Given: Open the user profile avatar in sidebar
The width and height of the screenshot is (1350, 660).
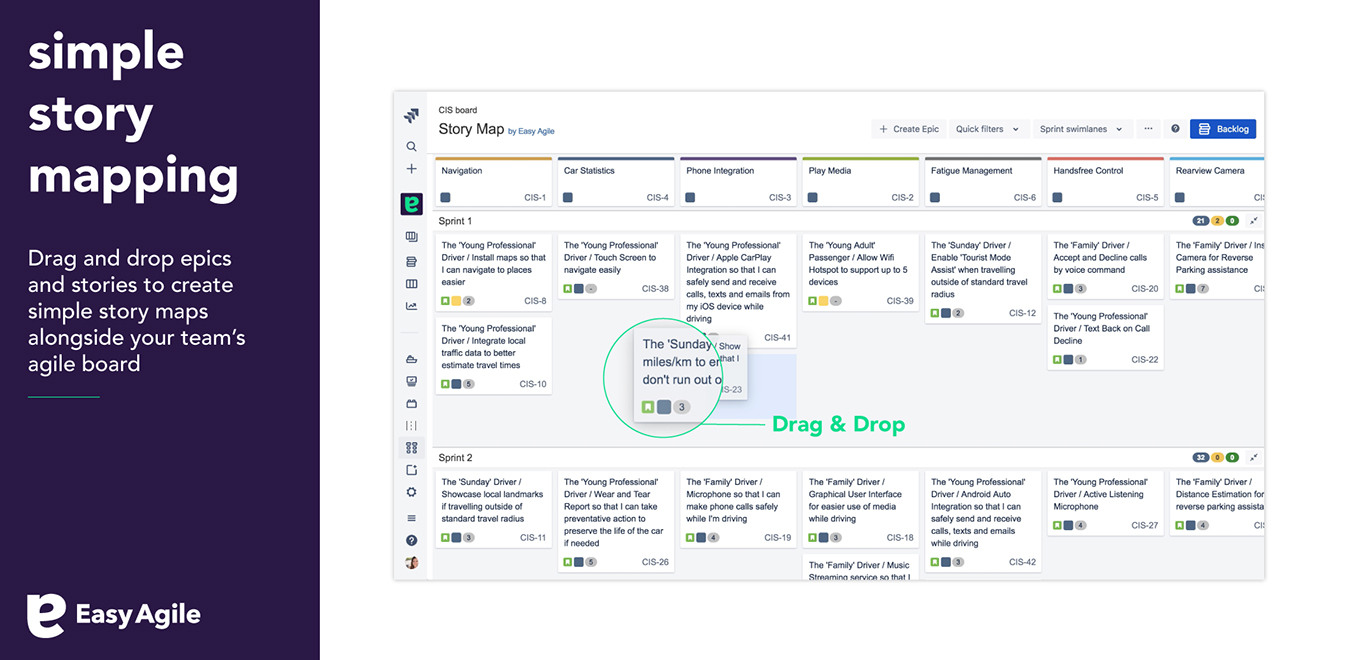Looking at the screenshot, I should (411, 563).
